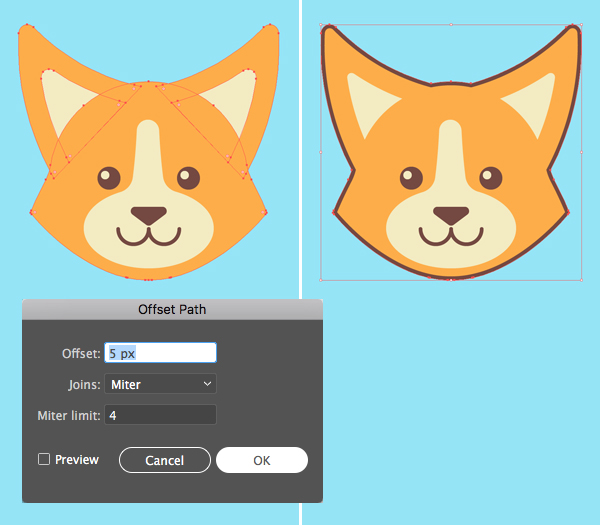600x525 pixels.
Task: Confirm the dialog with OK
Action: pyautogui.click(x=261, y=460)
